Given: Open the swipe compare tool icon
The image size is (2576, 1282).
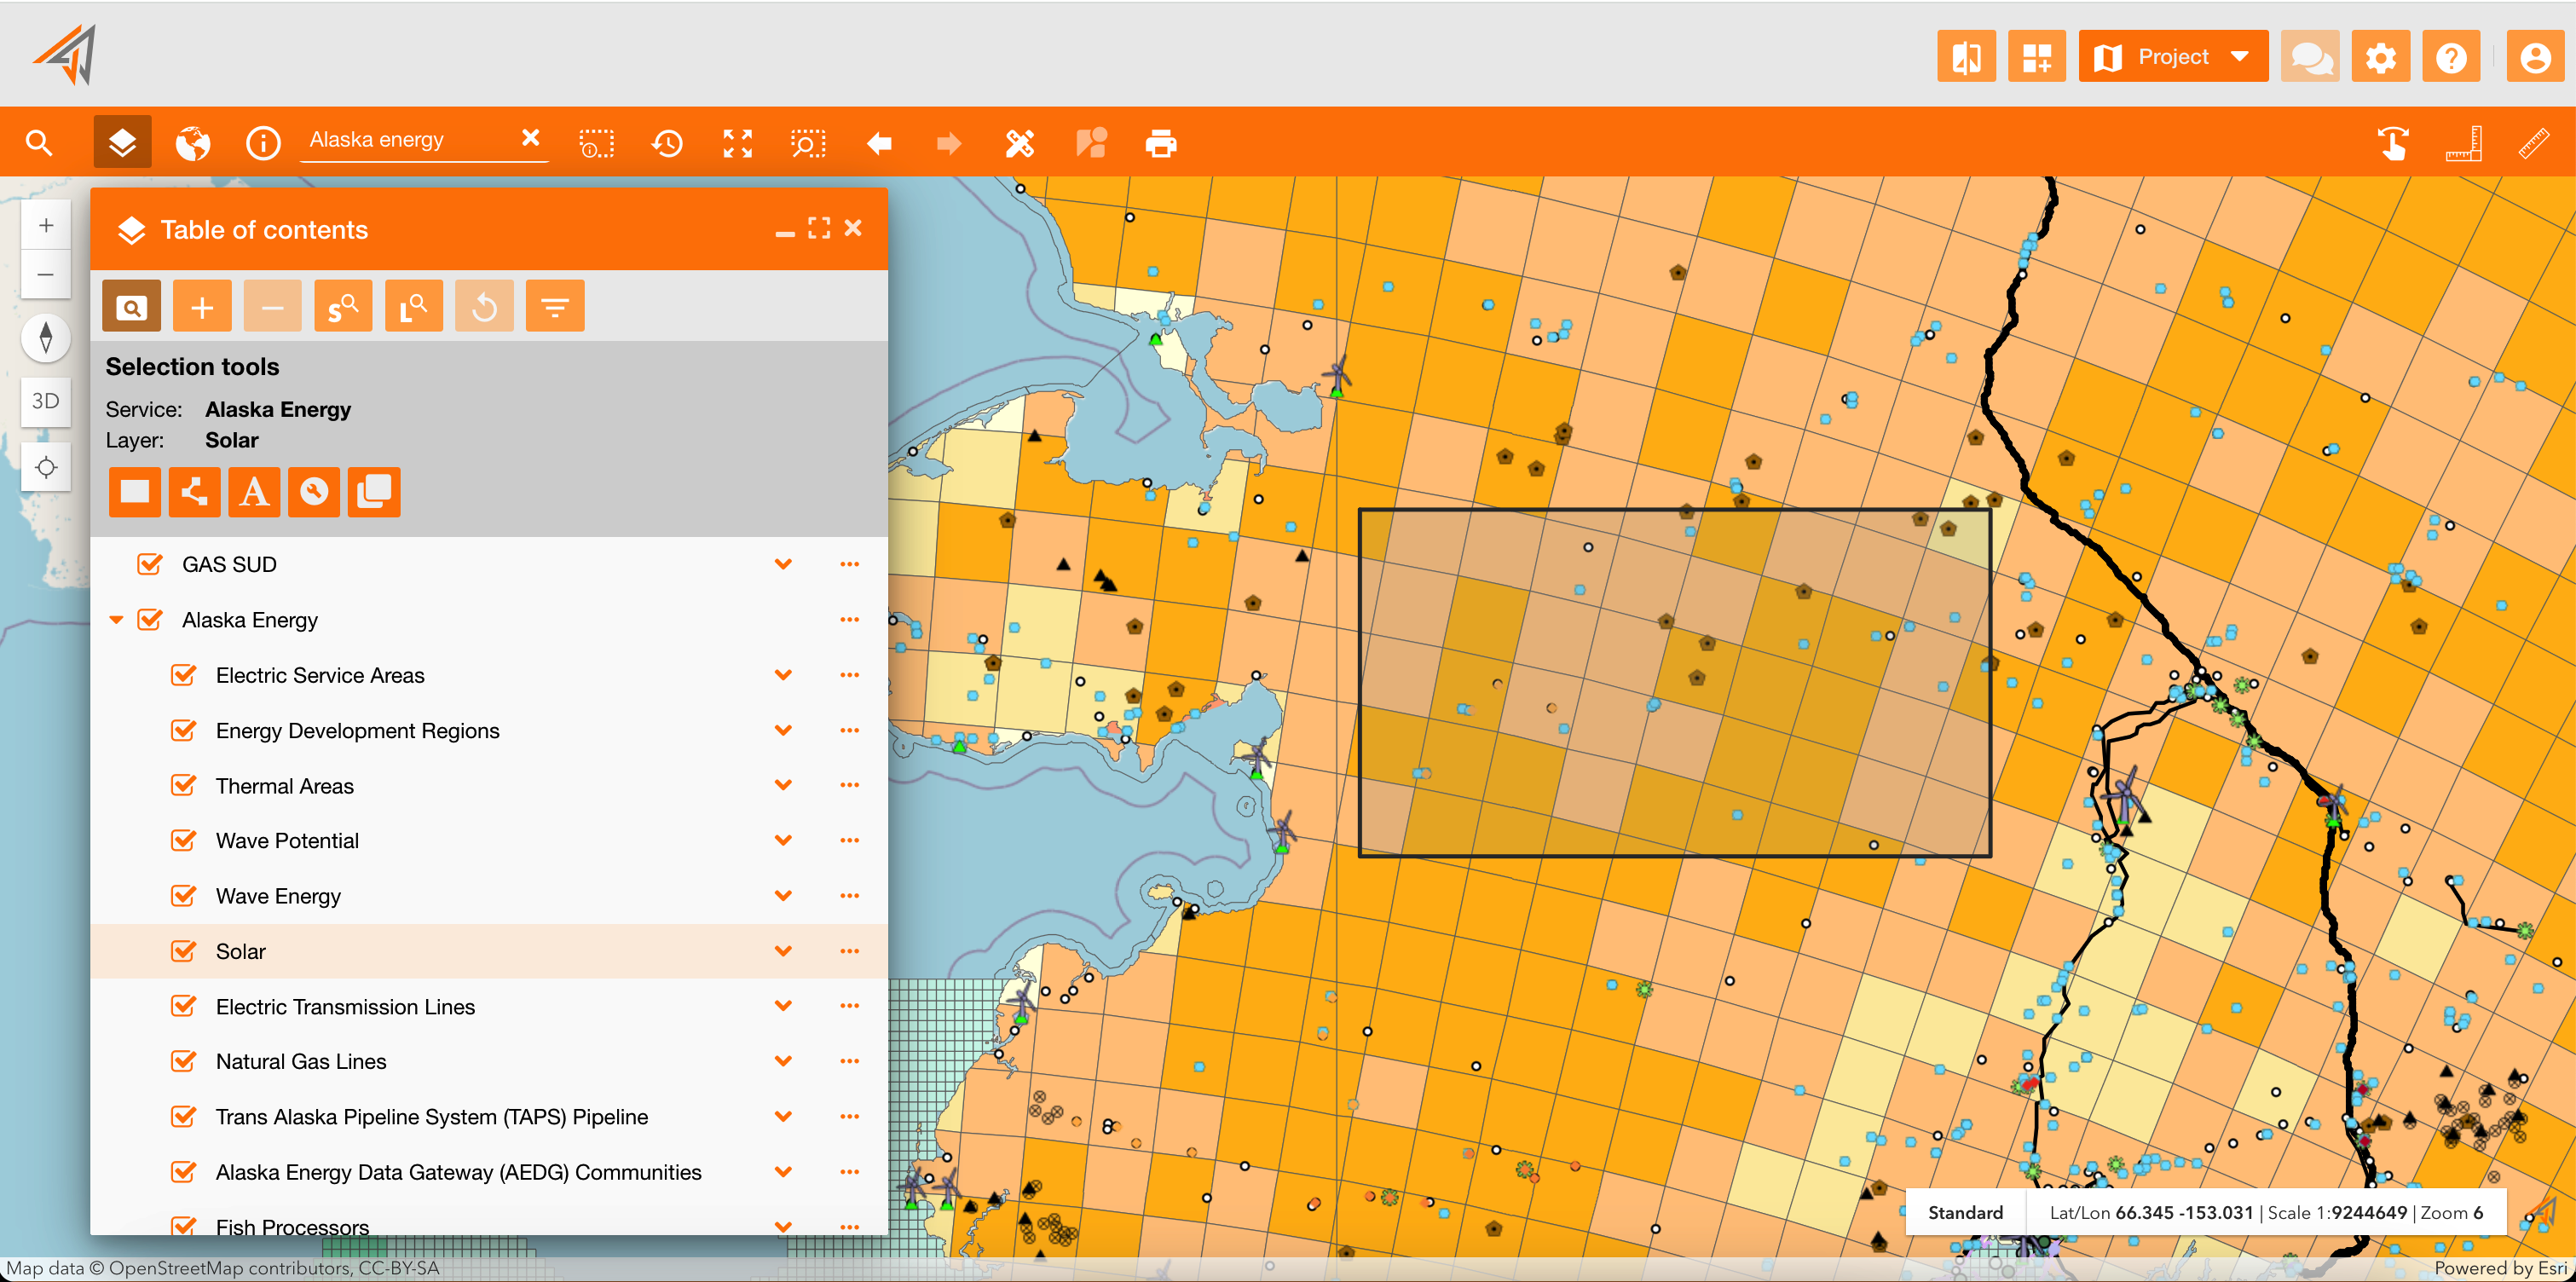Looking at the screenshot, I should pyautogui.click(x=1966, y=57).
